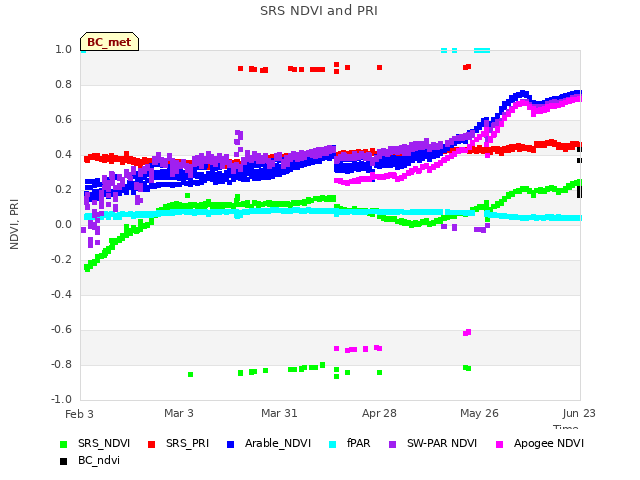Click the BC_met label box

(109, 42)
